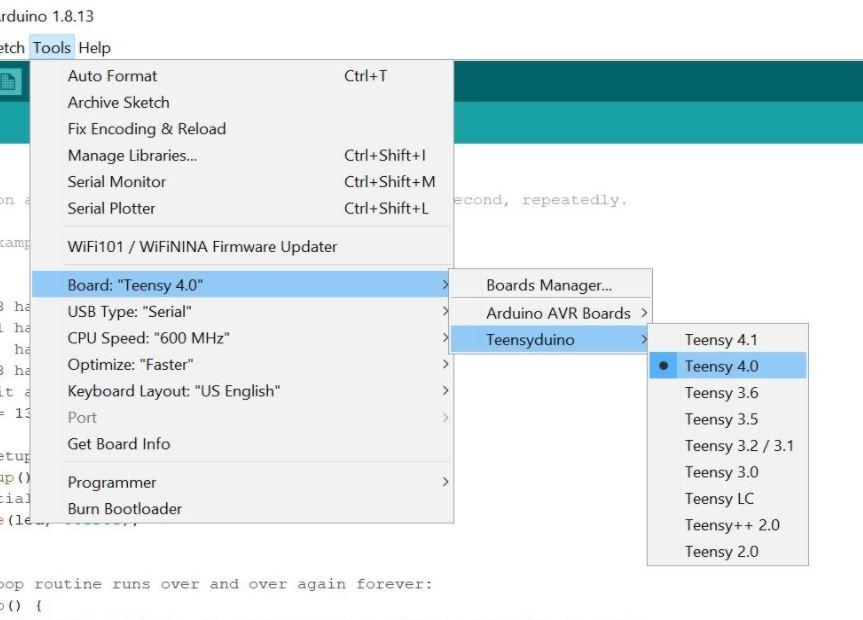Open WiFi101 / WiFiNINA Firmware Updater

click(242, 247)
